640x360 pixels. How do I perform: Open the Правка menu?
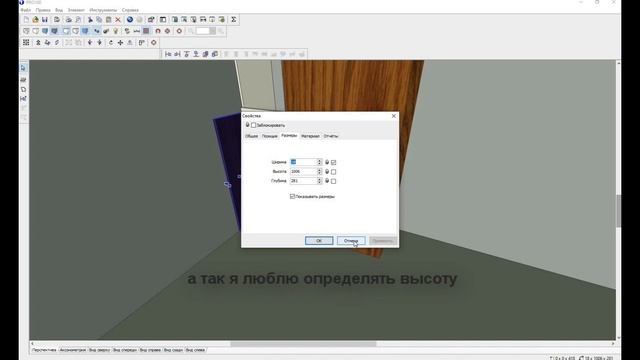tap(43, 10)
